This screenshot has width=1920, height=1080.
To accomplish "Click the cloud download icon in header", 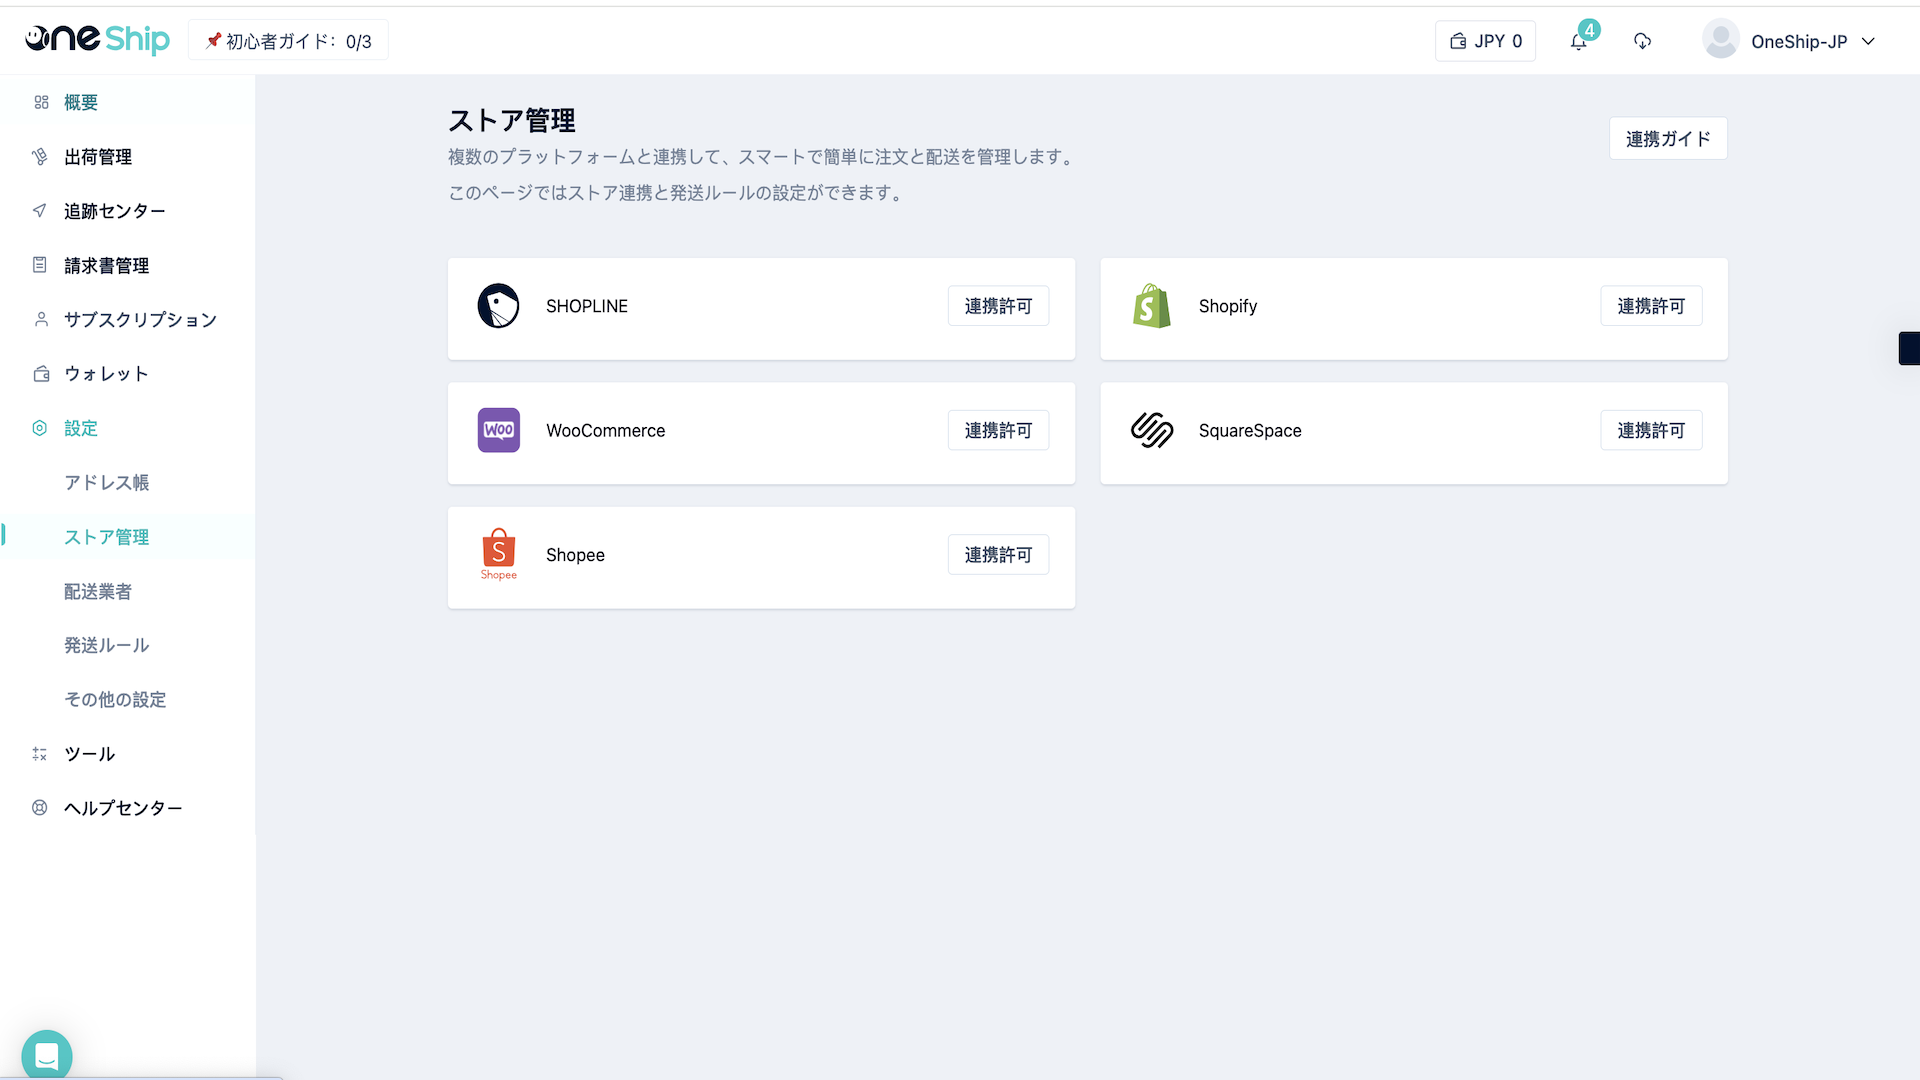I will pos(1642,42).
